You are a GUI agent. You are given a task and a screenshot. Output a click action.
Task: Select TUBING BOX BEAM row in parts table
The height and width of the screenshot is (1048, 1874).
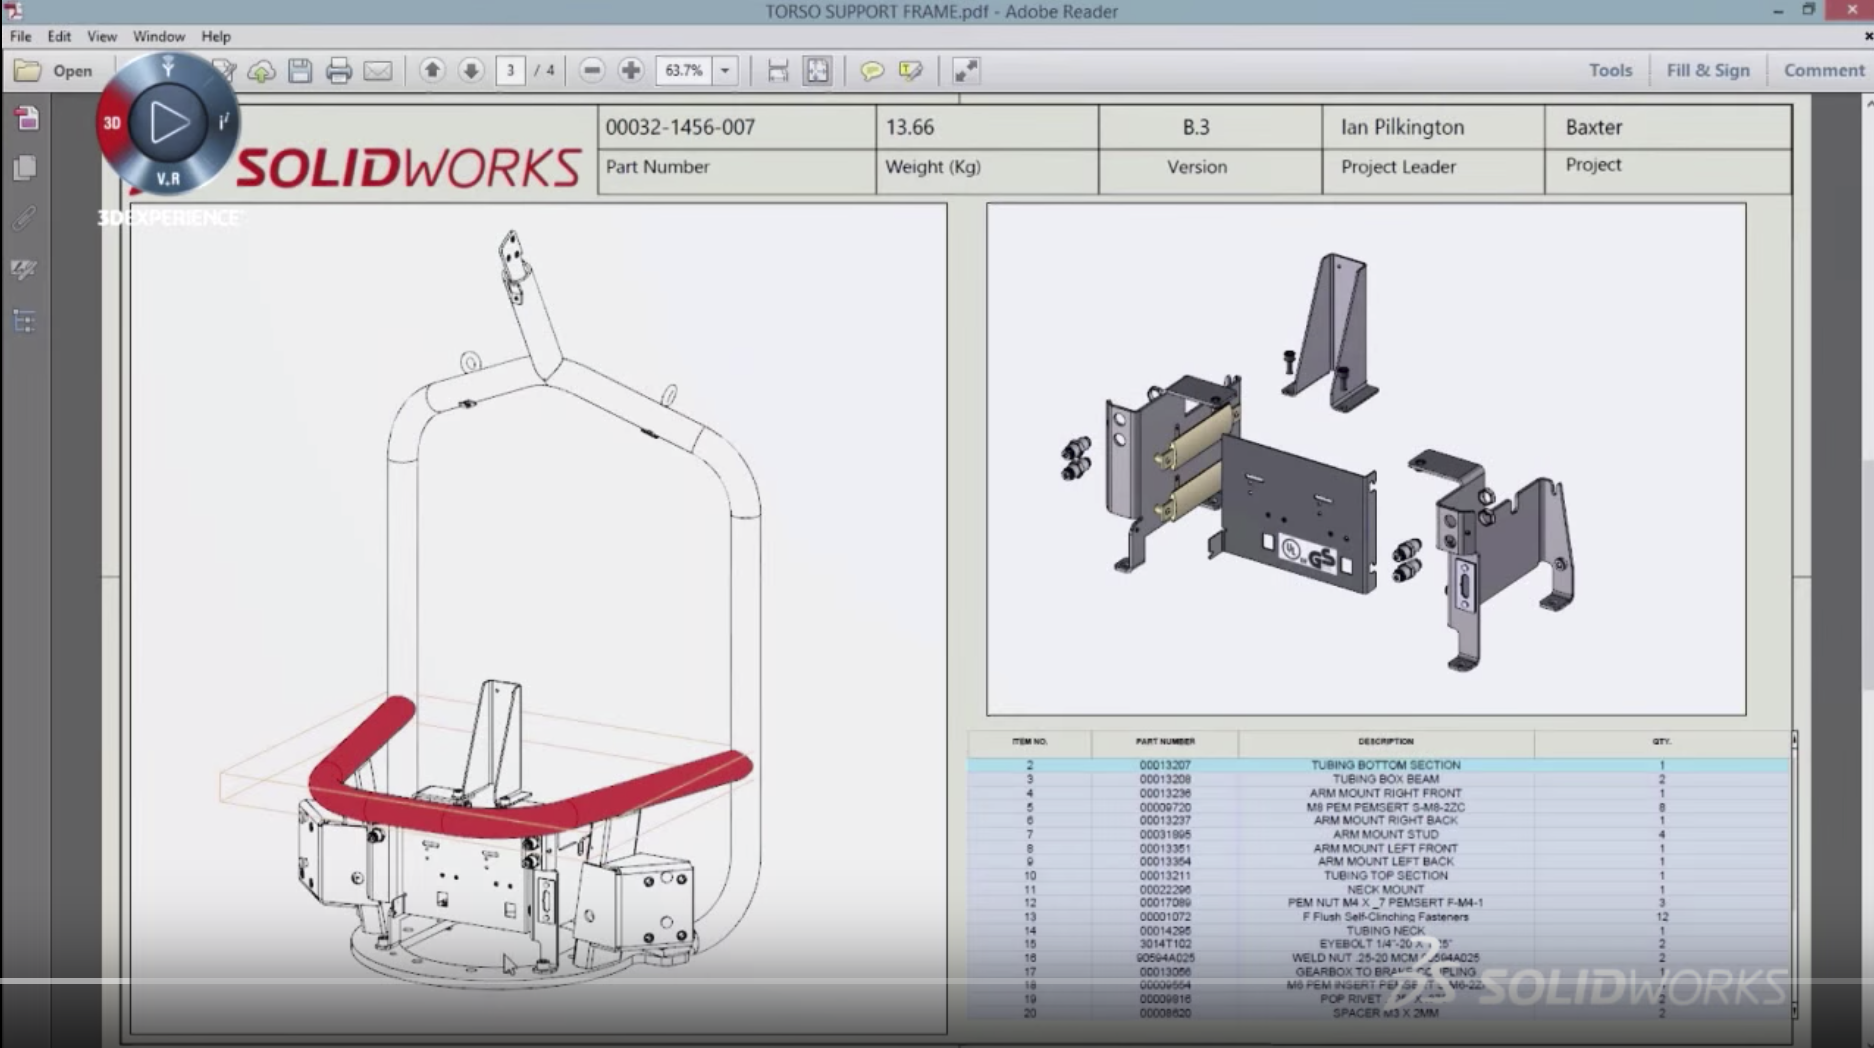point(1384,779)
